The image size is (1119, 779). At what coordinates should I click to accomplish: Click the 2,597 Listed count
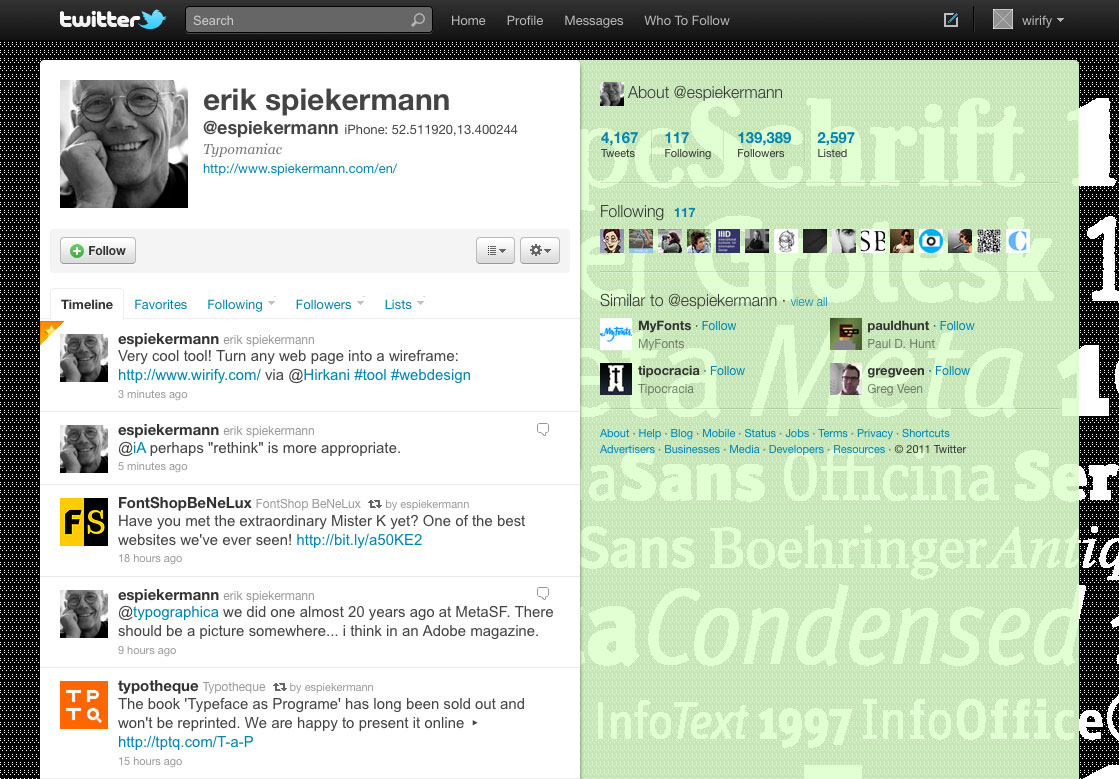pyautogui.click(x=836, y=143)
